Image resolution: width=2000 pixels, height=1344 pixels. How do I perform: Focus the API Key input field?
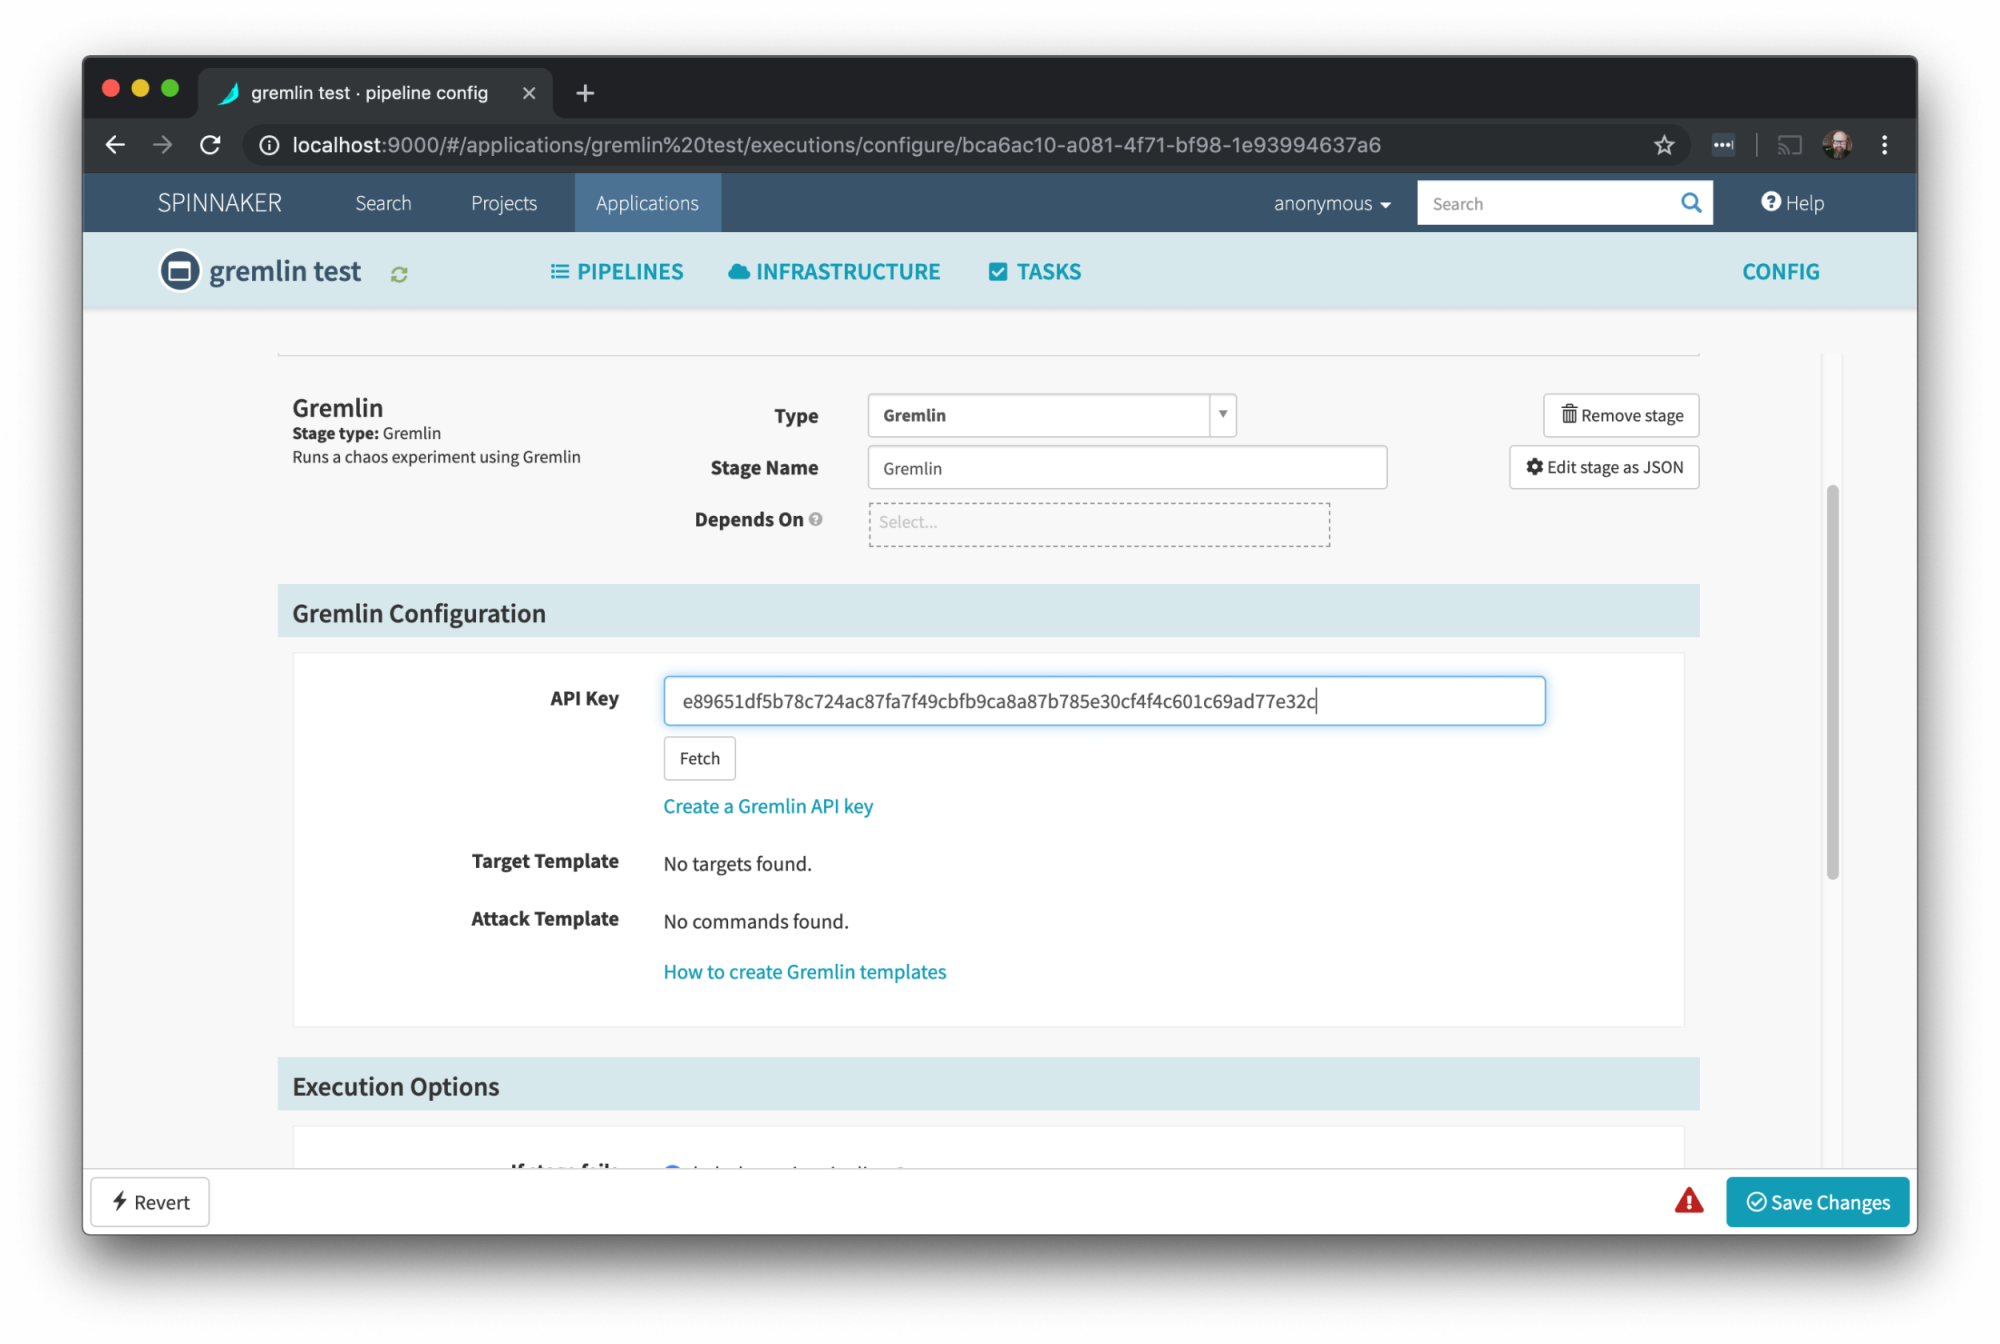1104,701
